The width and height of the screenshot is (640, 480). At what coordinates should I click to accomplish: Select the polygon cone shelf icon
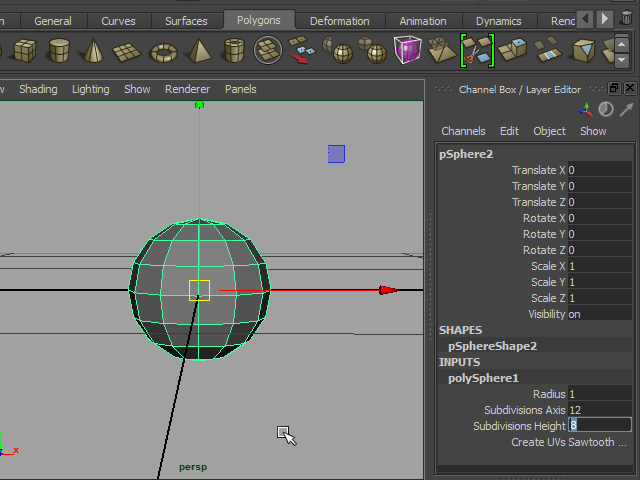[x=93, y=51]
